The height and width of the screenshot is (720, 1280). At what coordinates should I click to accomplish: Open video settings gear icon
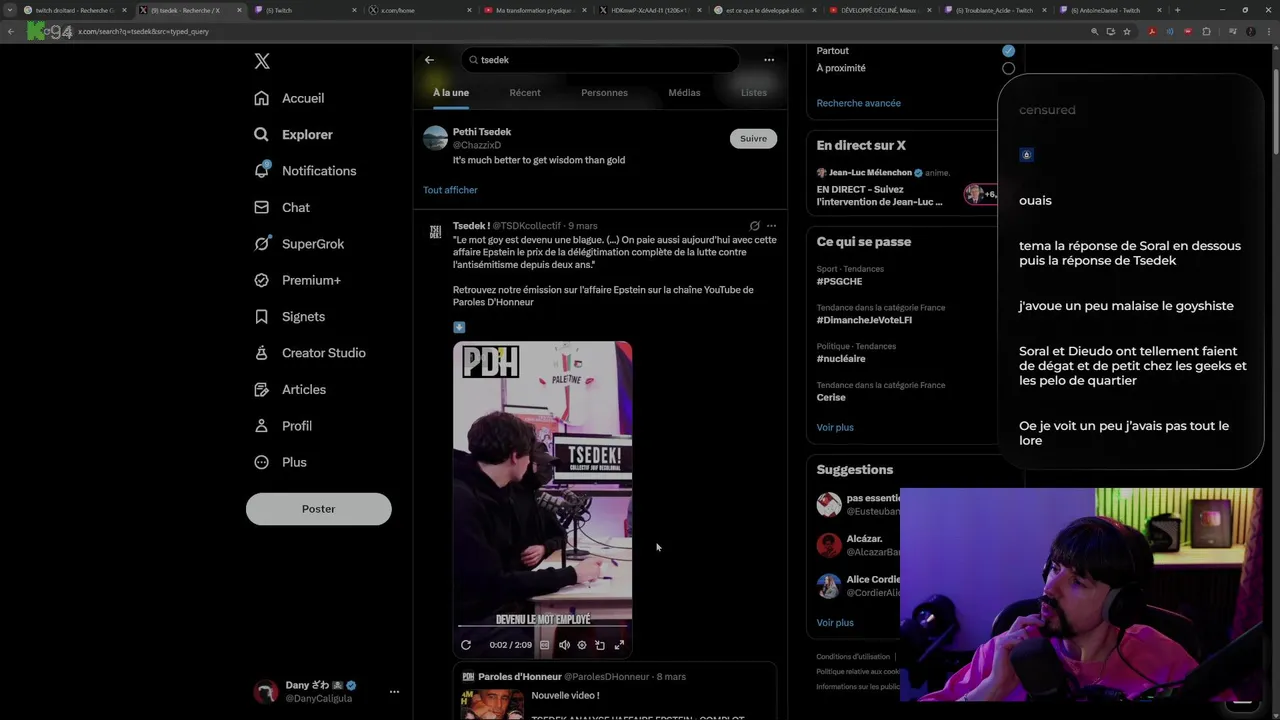[582, 645]
